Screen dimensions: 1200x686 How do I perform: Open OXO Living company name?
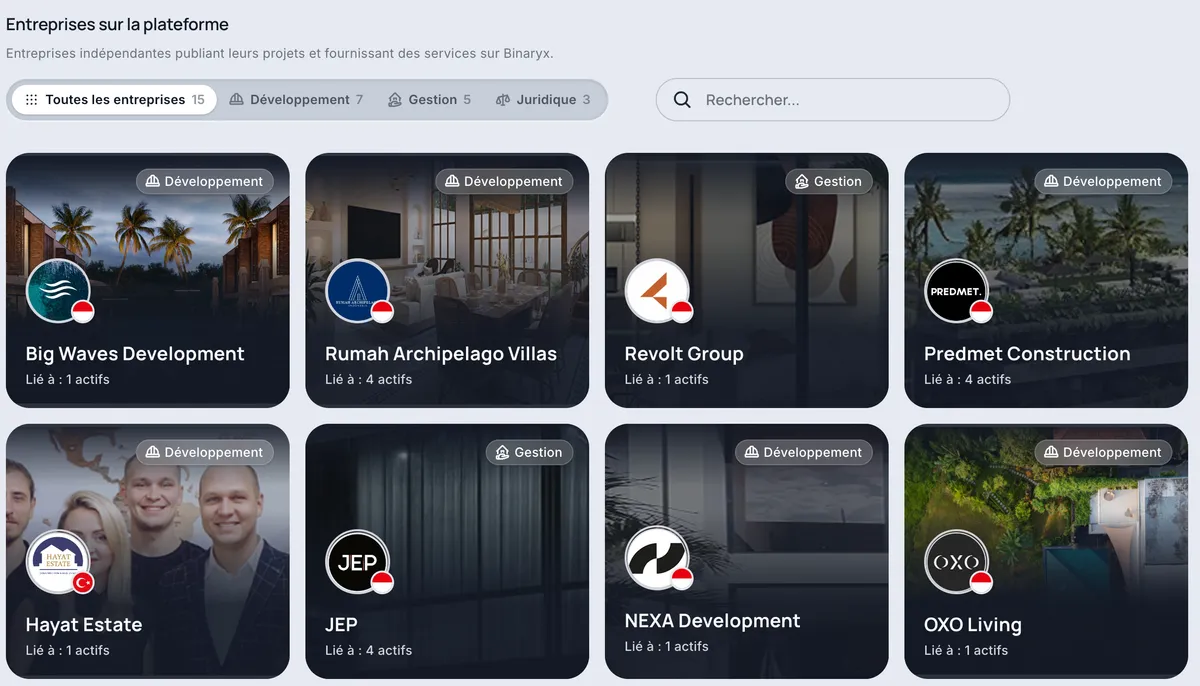(973, 625)
